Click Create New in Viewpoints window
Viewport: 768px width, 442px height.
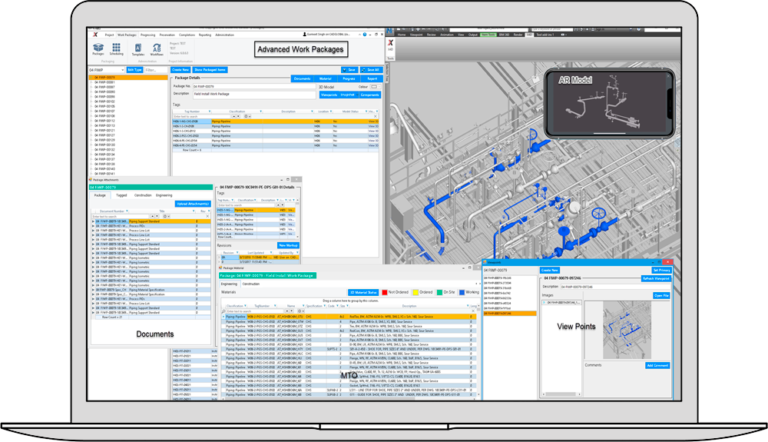(550, 270)
